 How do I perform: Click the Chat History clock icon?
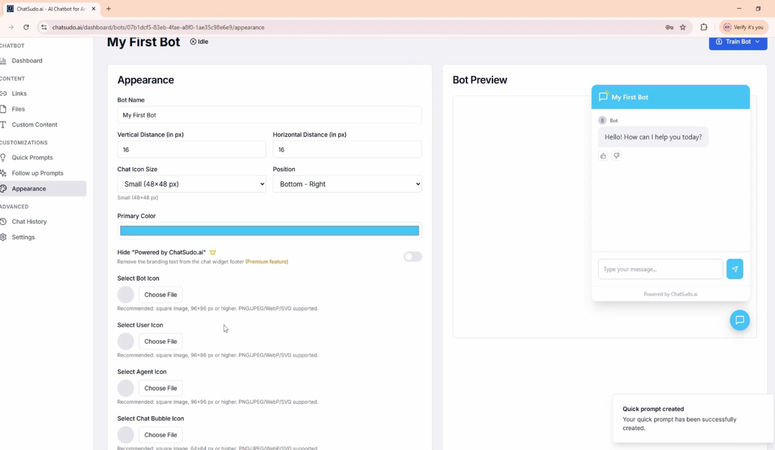pos(3,222)
